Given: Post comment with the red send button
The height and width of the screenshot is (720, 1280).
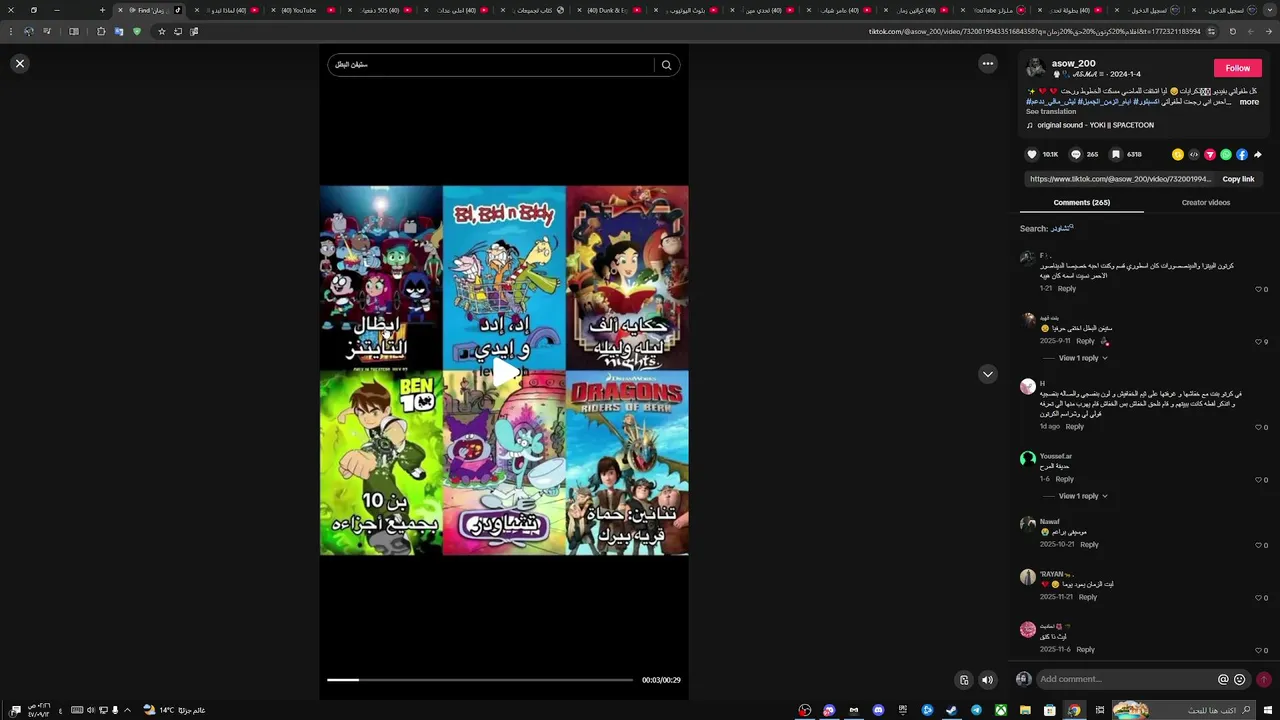Looking at the screenshot, I should [x=1264, y=680].
